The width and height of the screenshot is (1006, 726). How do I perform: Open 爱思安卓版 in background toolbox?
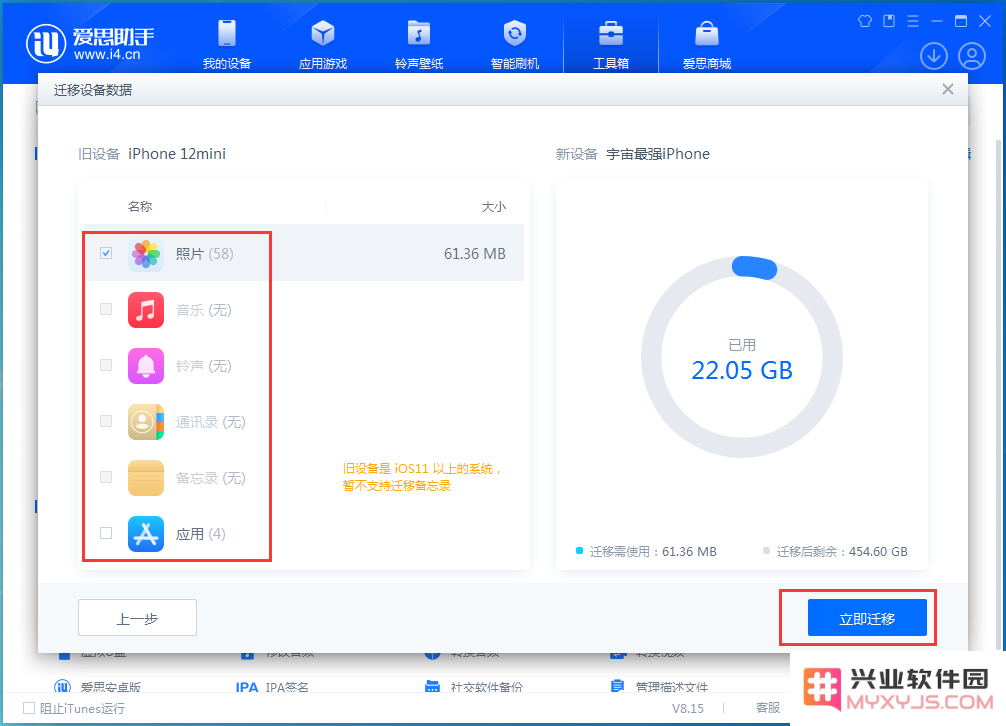pos(98,687)
